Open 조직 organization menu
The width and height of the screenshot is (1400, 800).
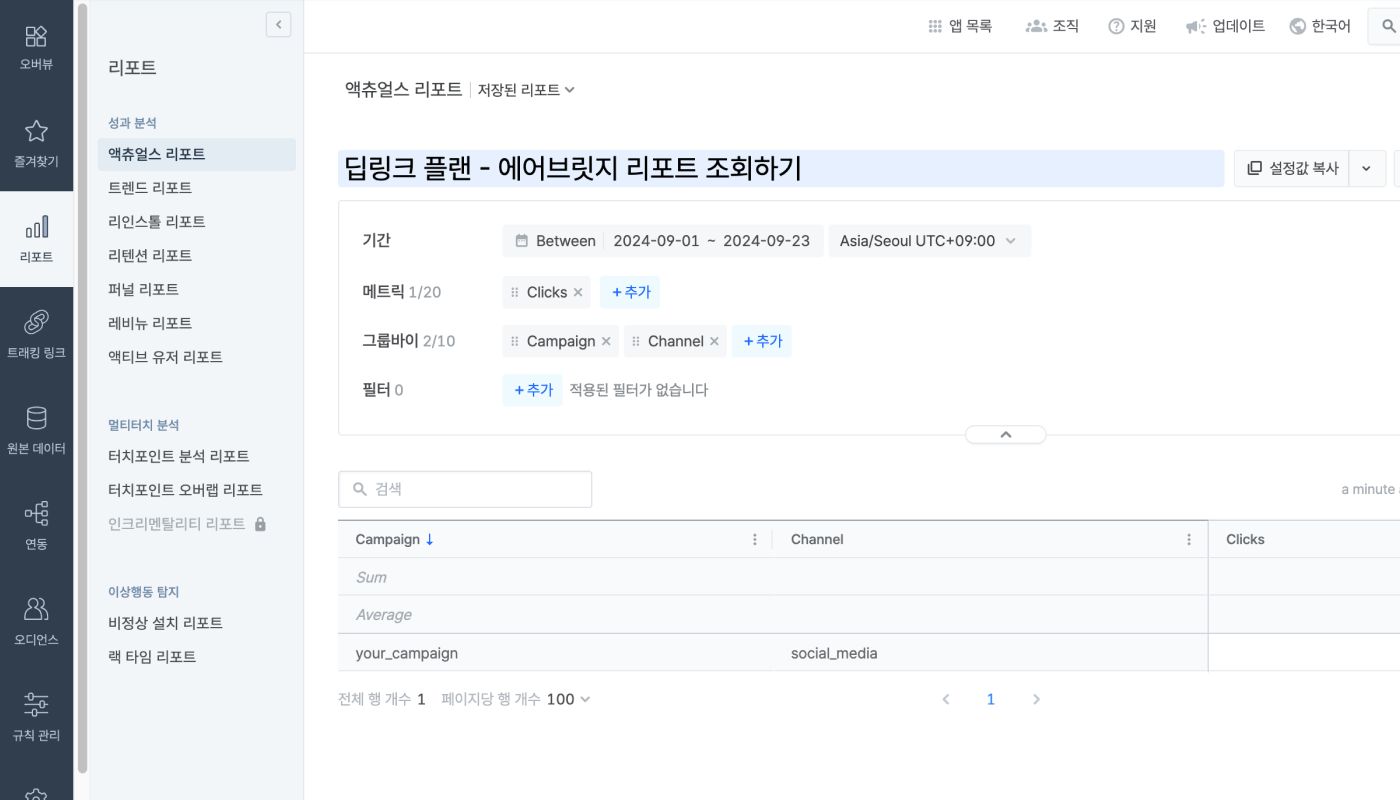pyautogui.click(x=1052, y=26)
